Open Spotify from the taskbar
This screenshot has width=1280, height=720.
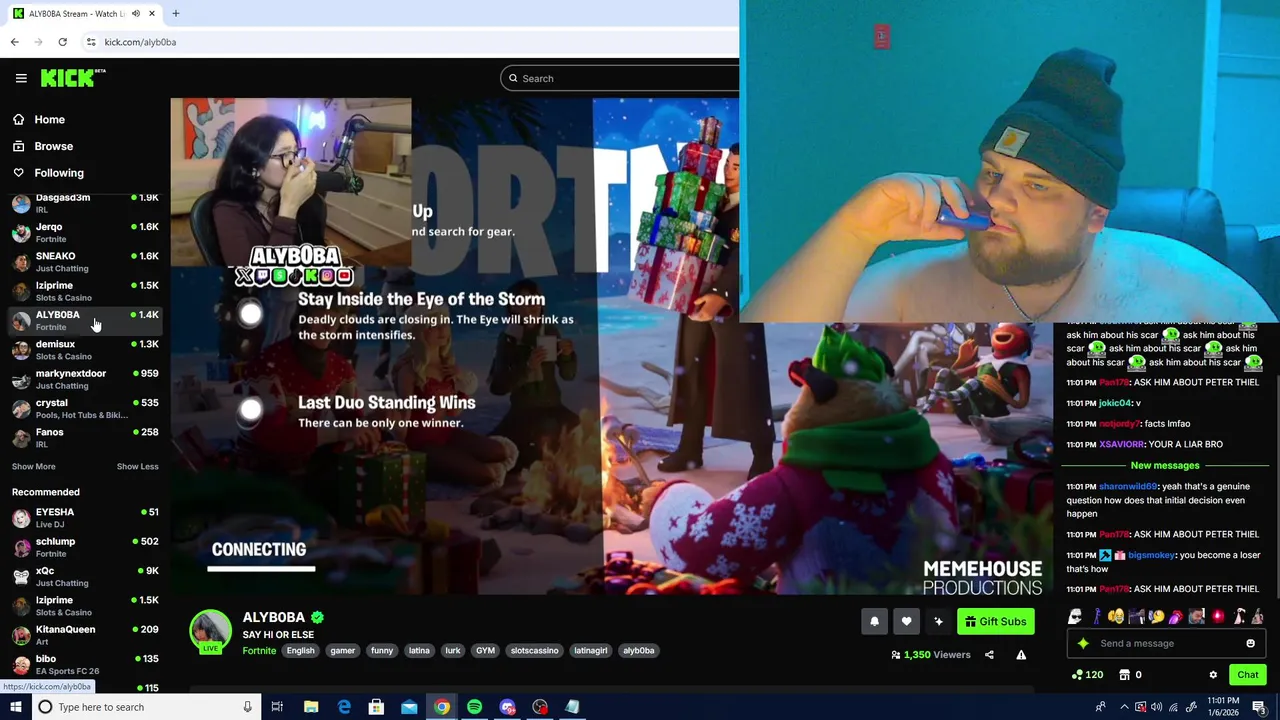[474, 707]
